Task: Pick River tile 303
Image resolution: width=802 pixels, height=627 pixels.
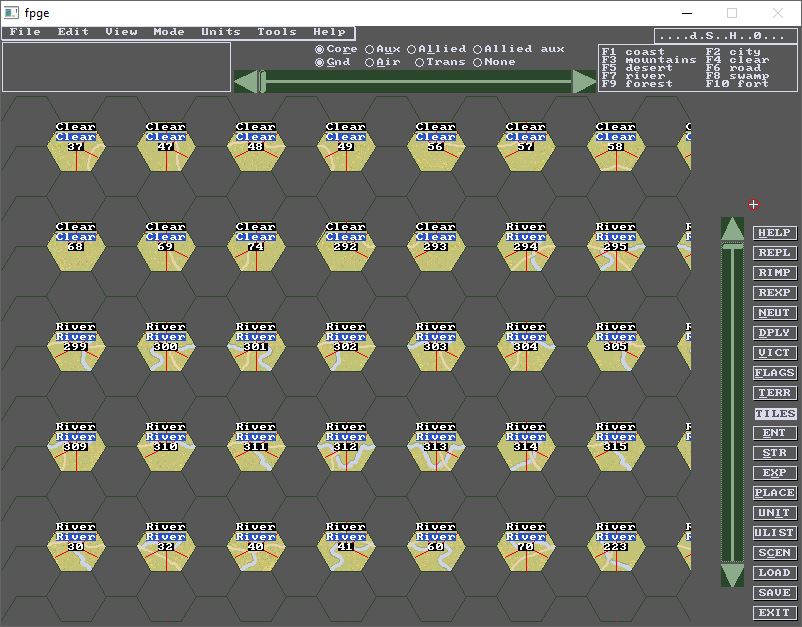Action: pos(436,347)
